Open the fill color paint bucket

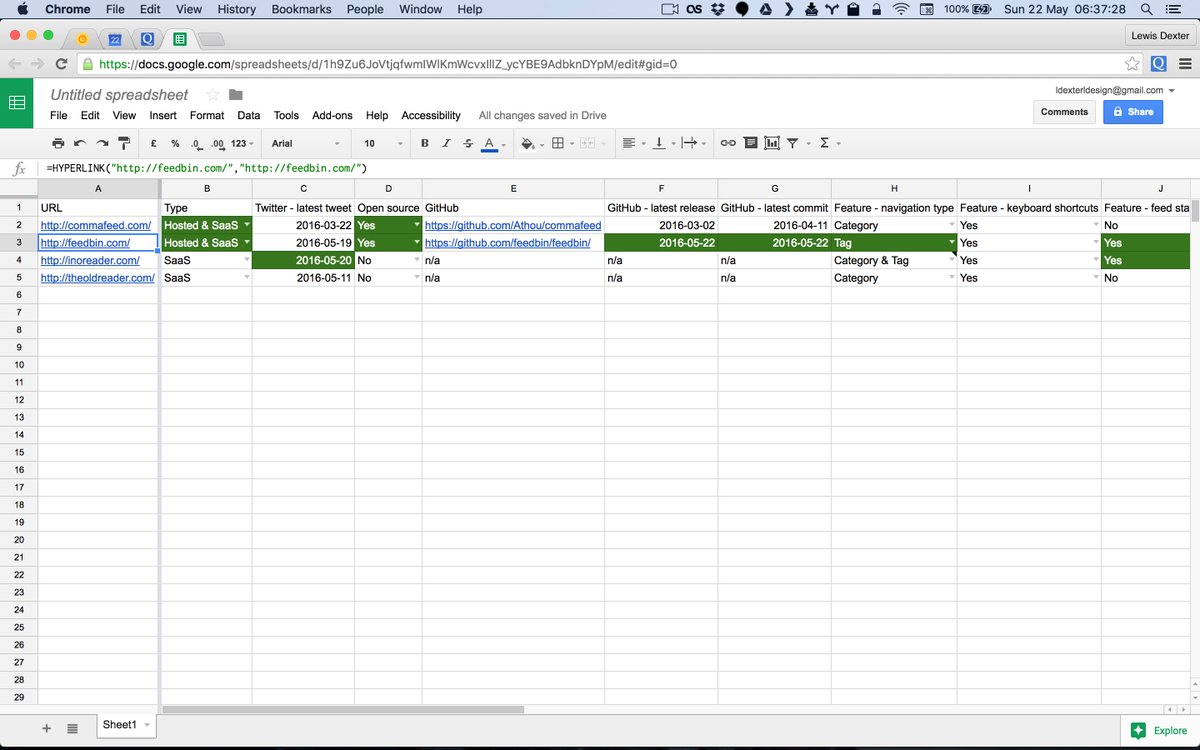click(x=527, y=143)
